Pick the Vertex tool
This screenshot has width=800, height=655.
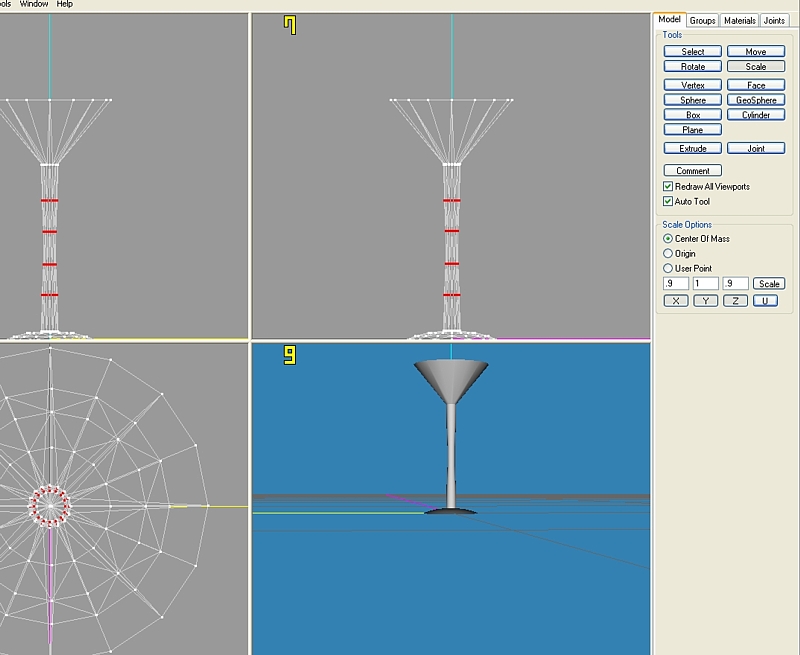[692, 85]
